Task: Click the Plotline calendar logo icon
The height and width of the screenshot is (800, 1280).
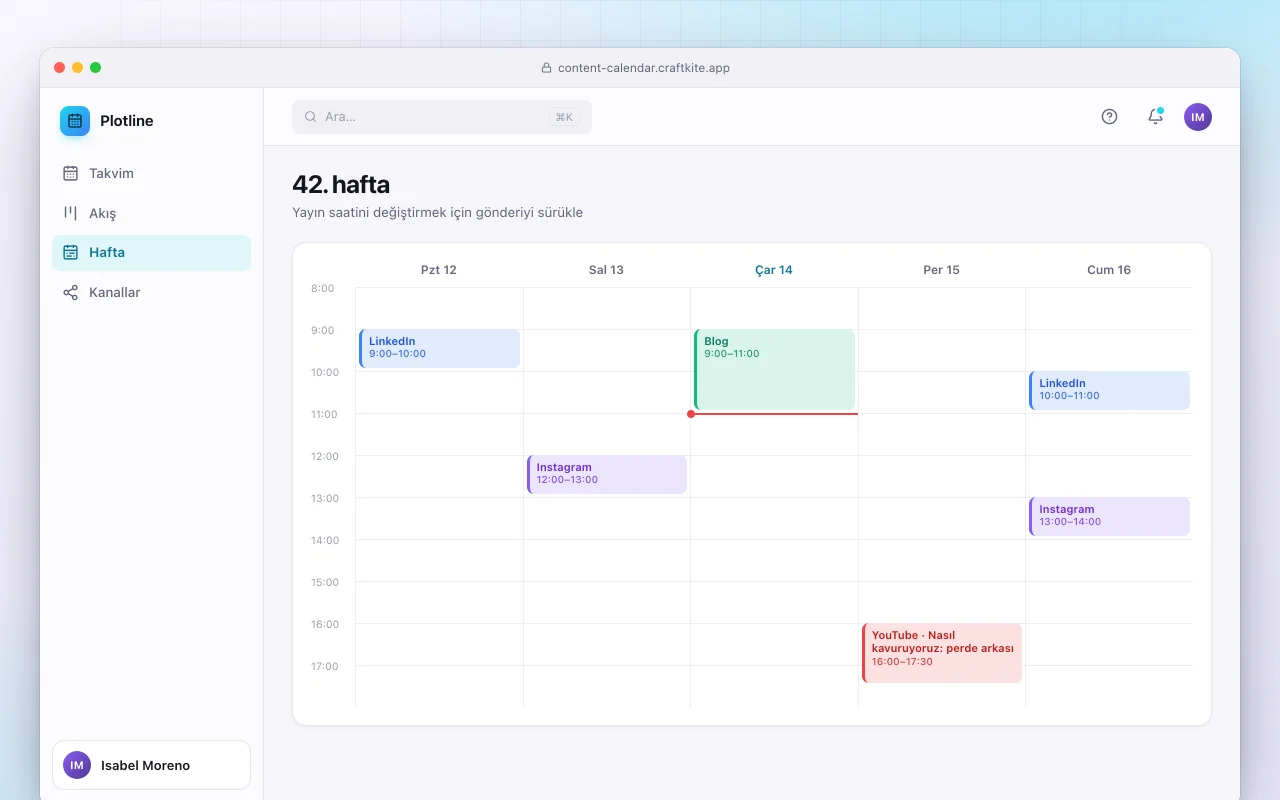Action: [75, 121]
